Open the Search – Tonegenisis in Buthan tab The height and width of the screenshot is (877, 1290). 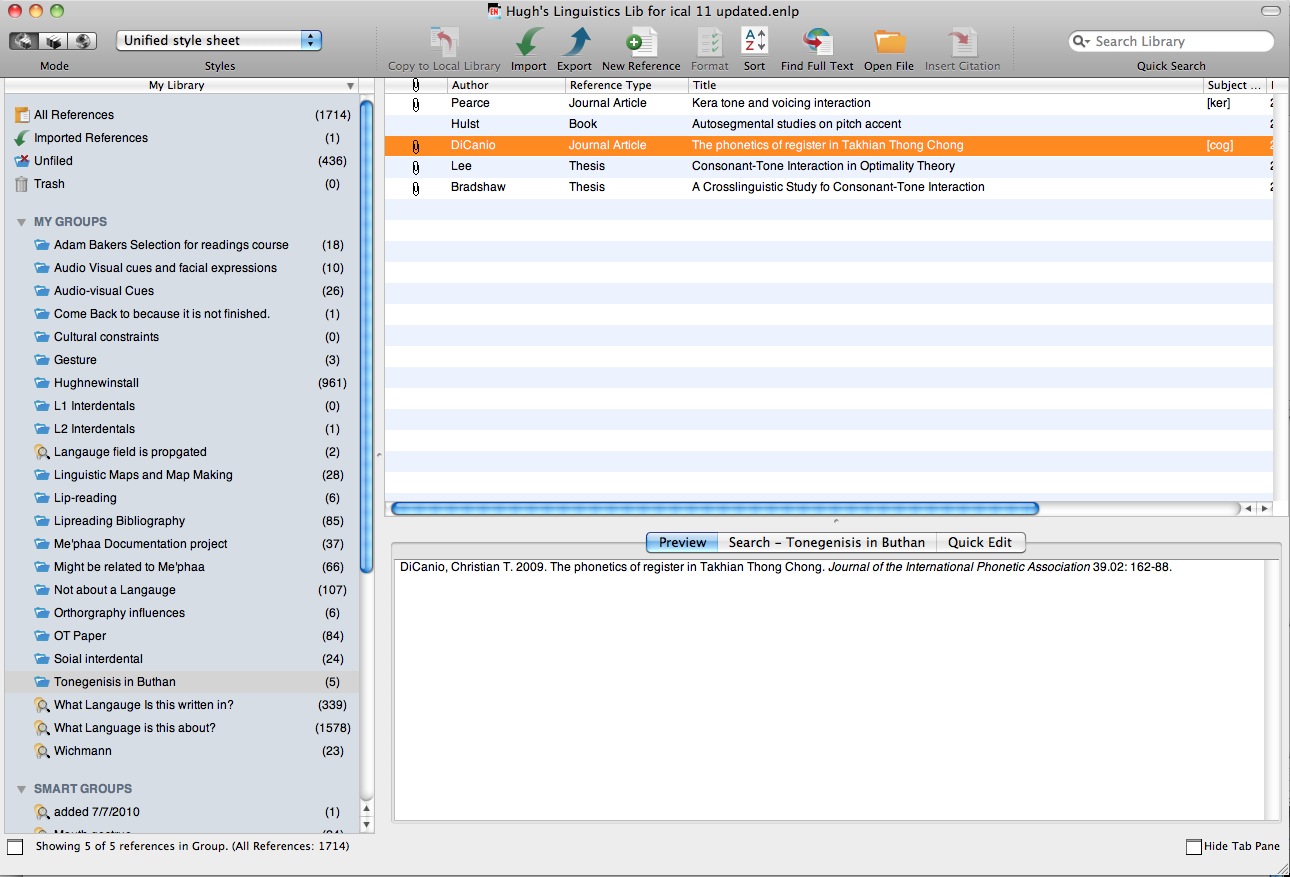point(826,542)
